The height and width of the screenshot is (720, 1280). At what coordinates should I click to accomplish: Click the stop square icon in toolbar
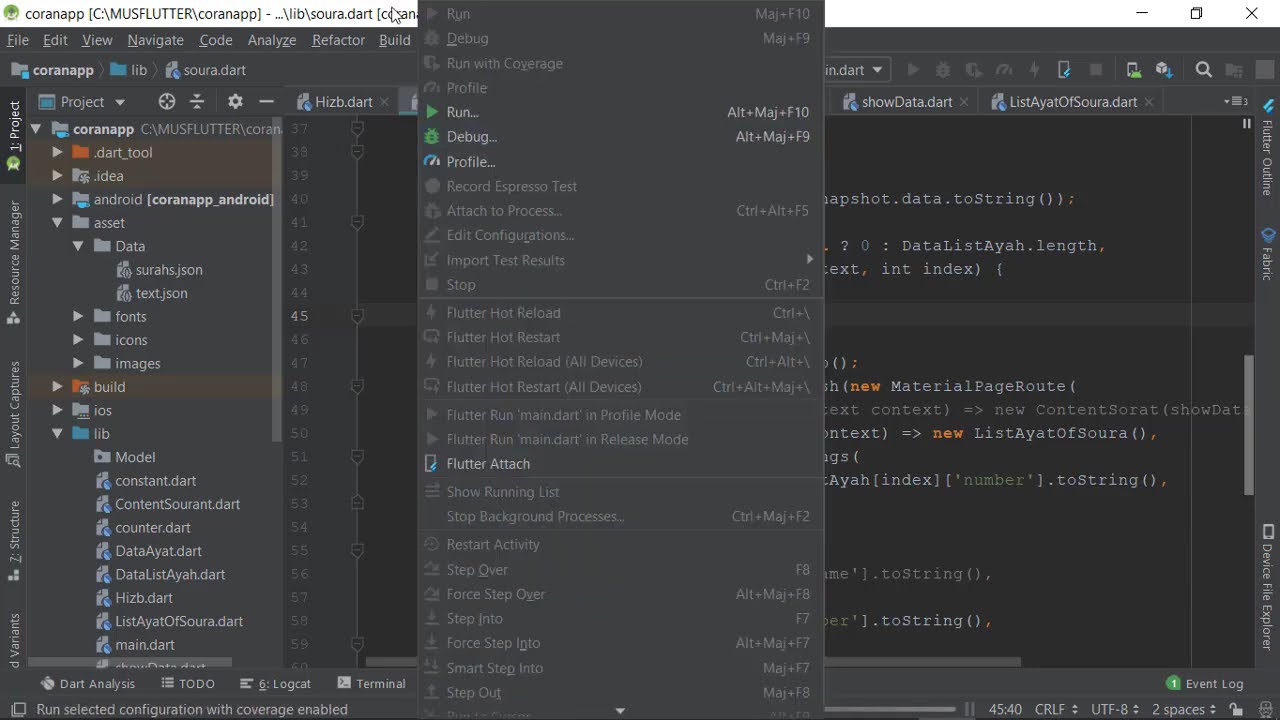(x=1096, y=70)
